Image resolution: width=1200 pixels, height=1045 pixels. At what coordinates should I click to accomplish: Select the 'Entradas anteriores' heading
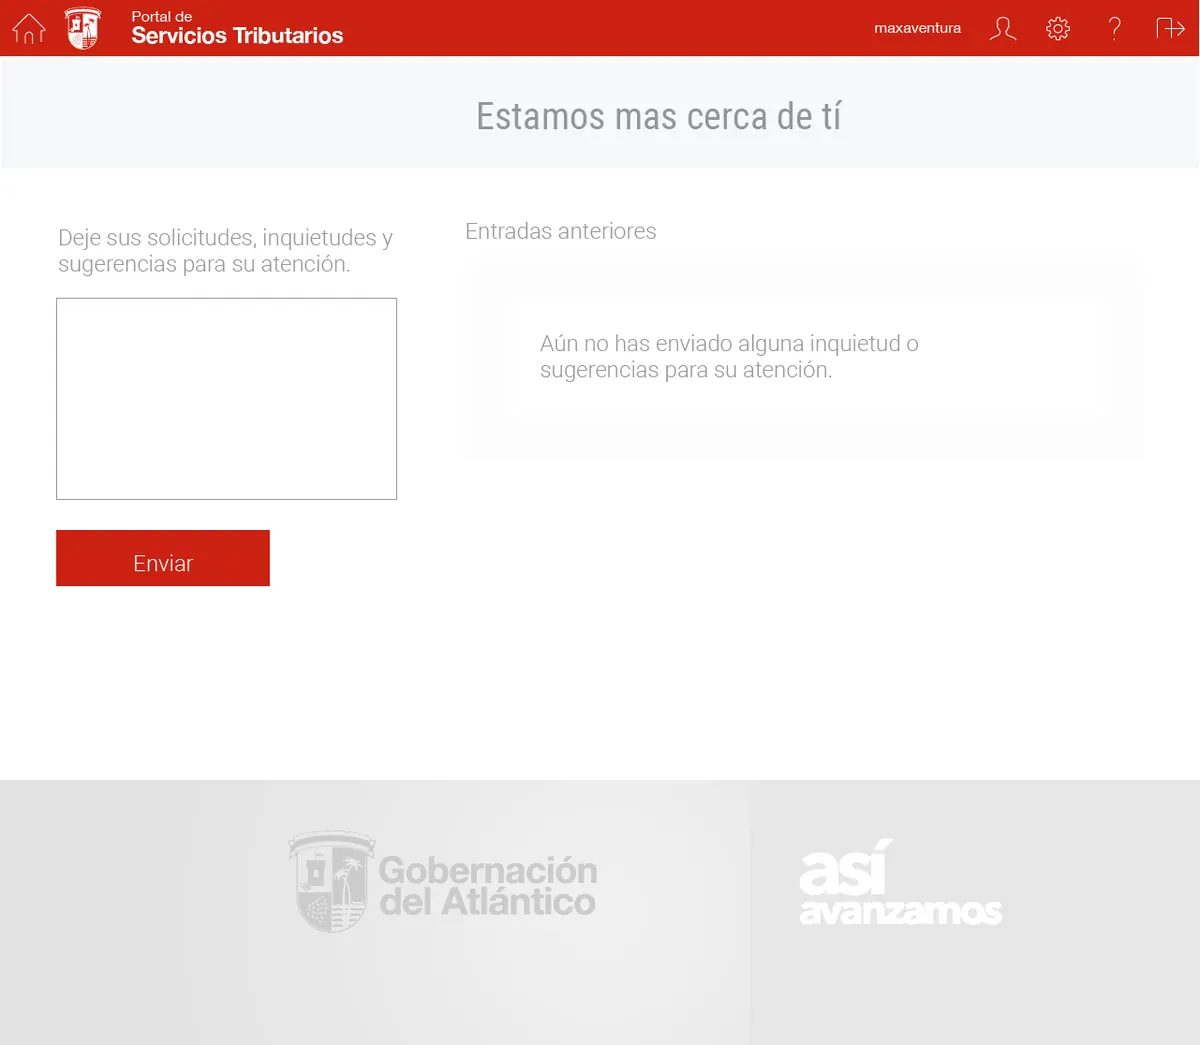(x=561, y=231)
